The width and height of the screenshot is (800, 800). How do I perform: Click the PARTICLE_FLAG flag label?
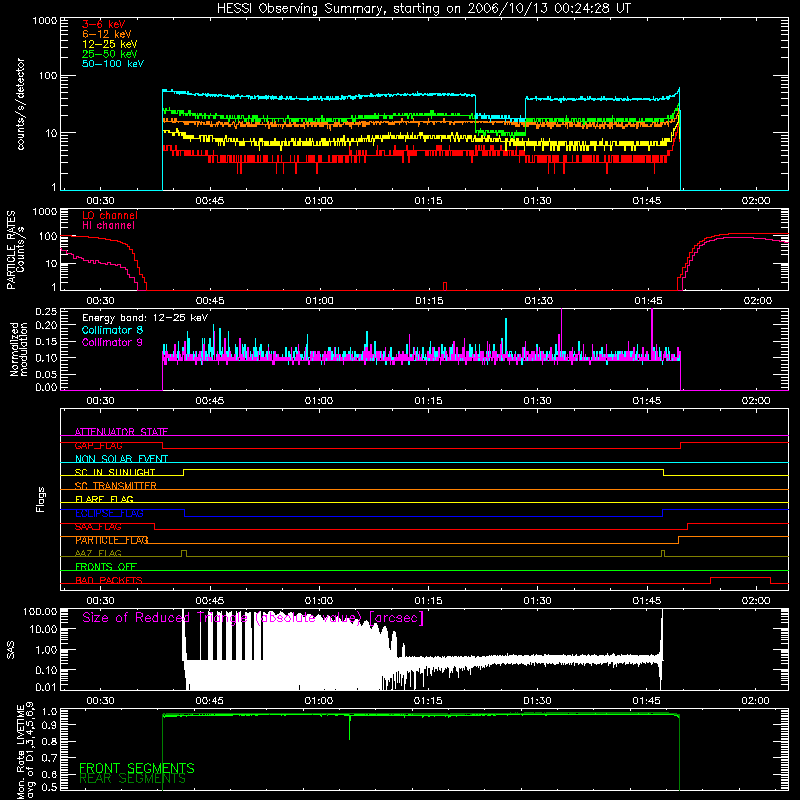(x=112, y=540)
